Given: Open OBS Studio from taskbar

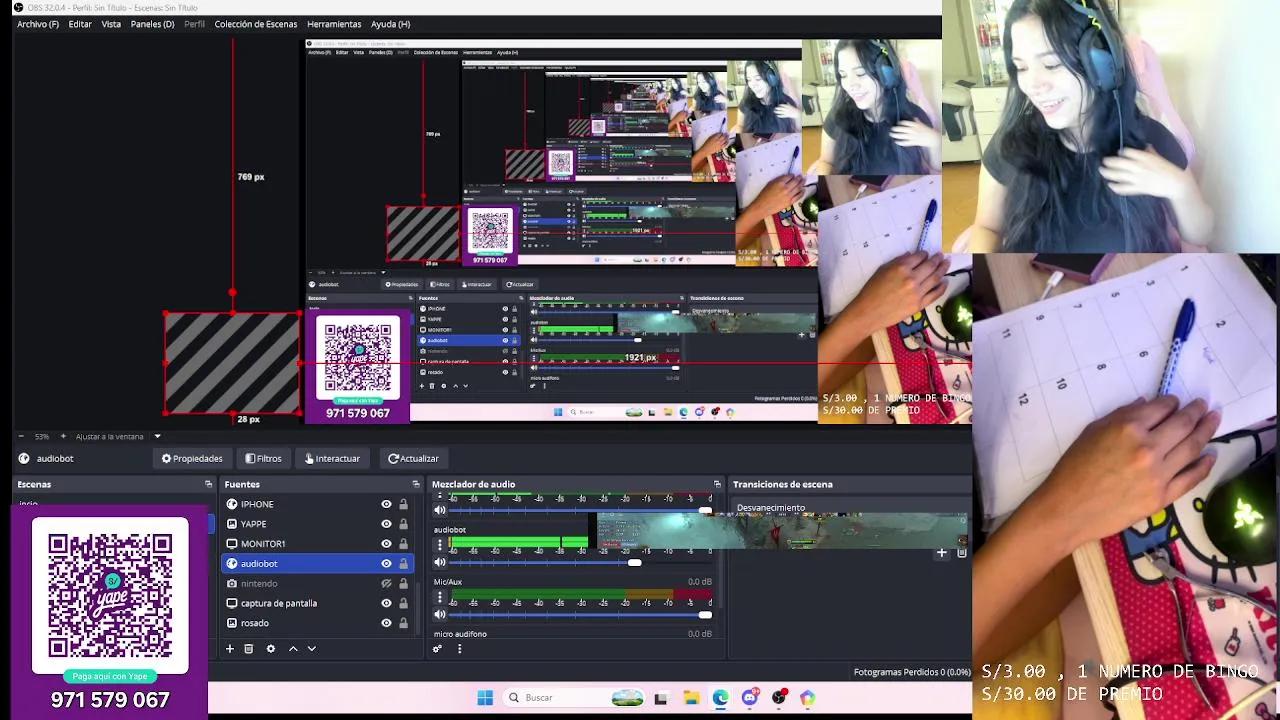Looking at the screenshot, I should 779,698.
